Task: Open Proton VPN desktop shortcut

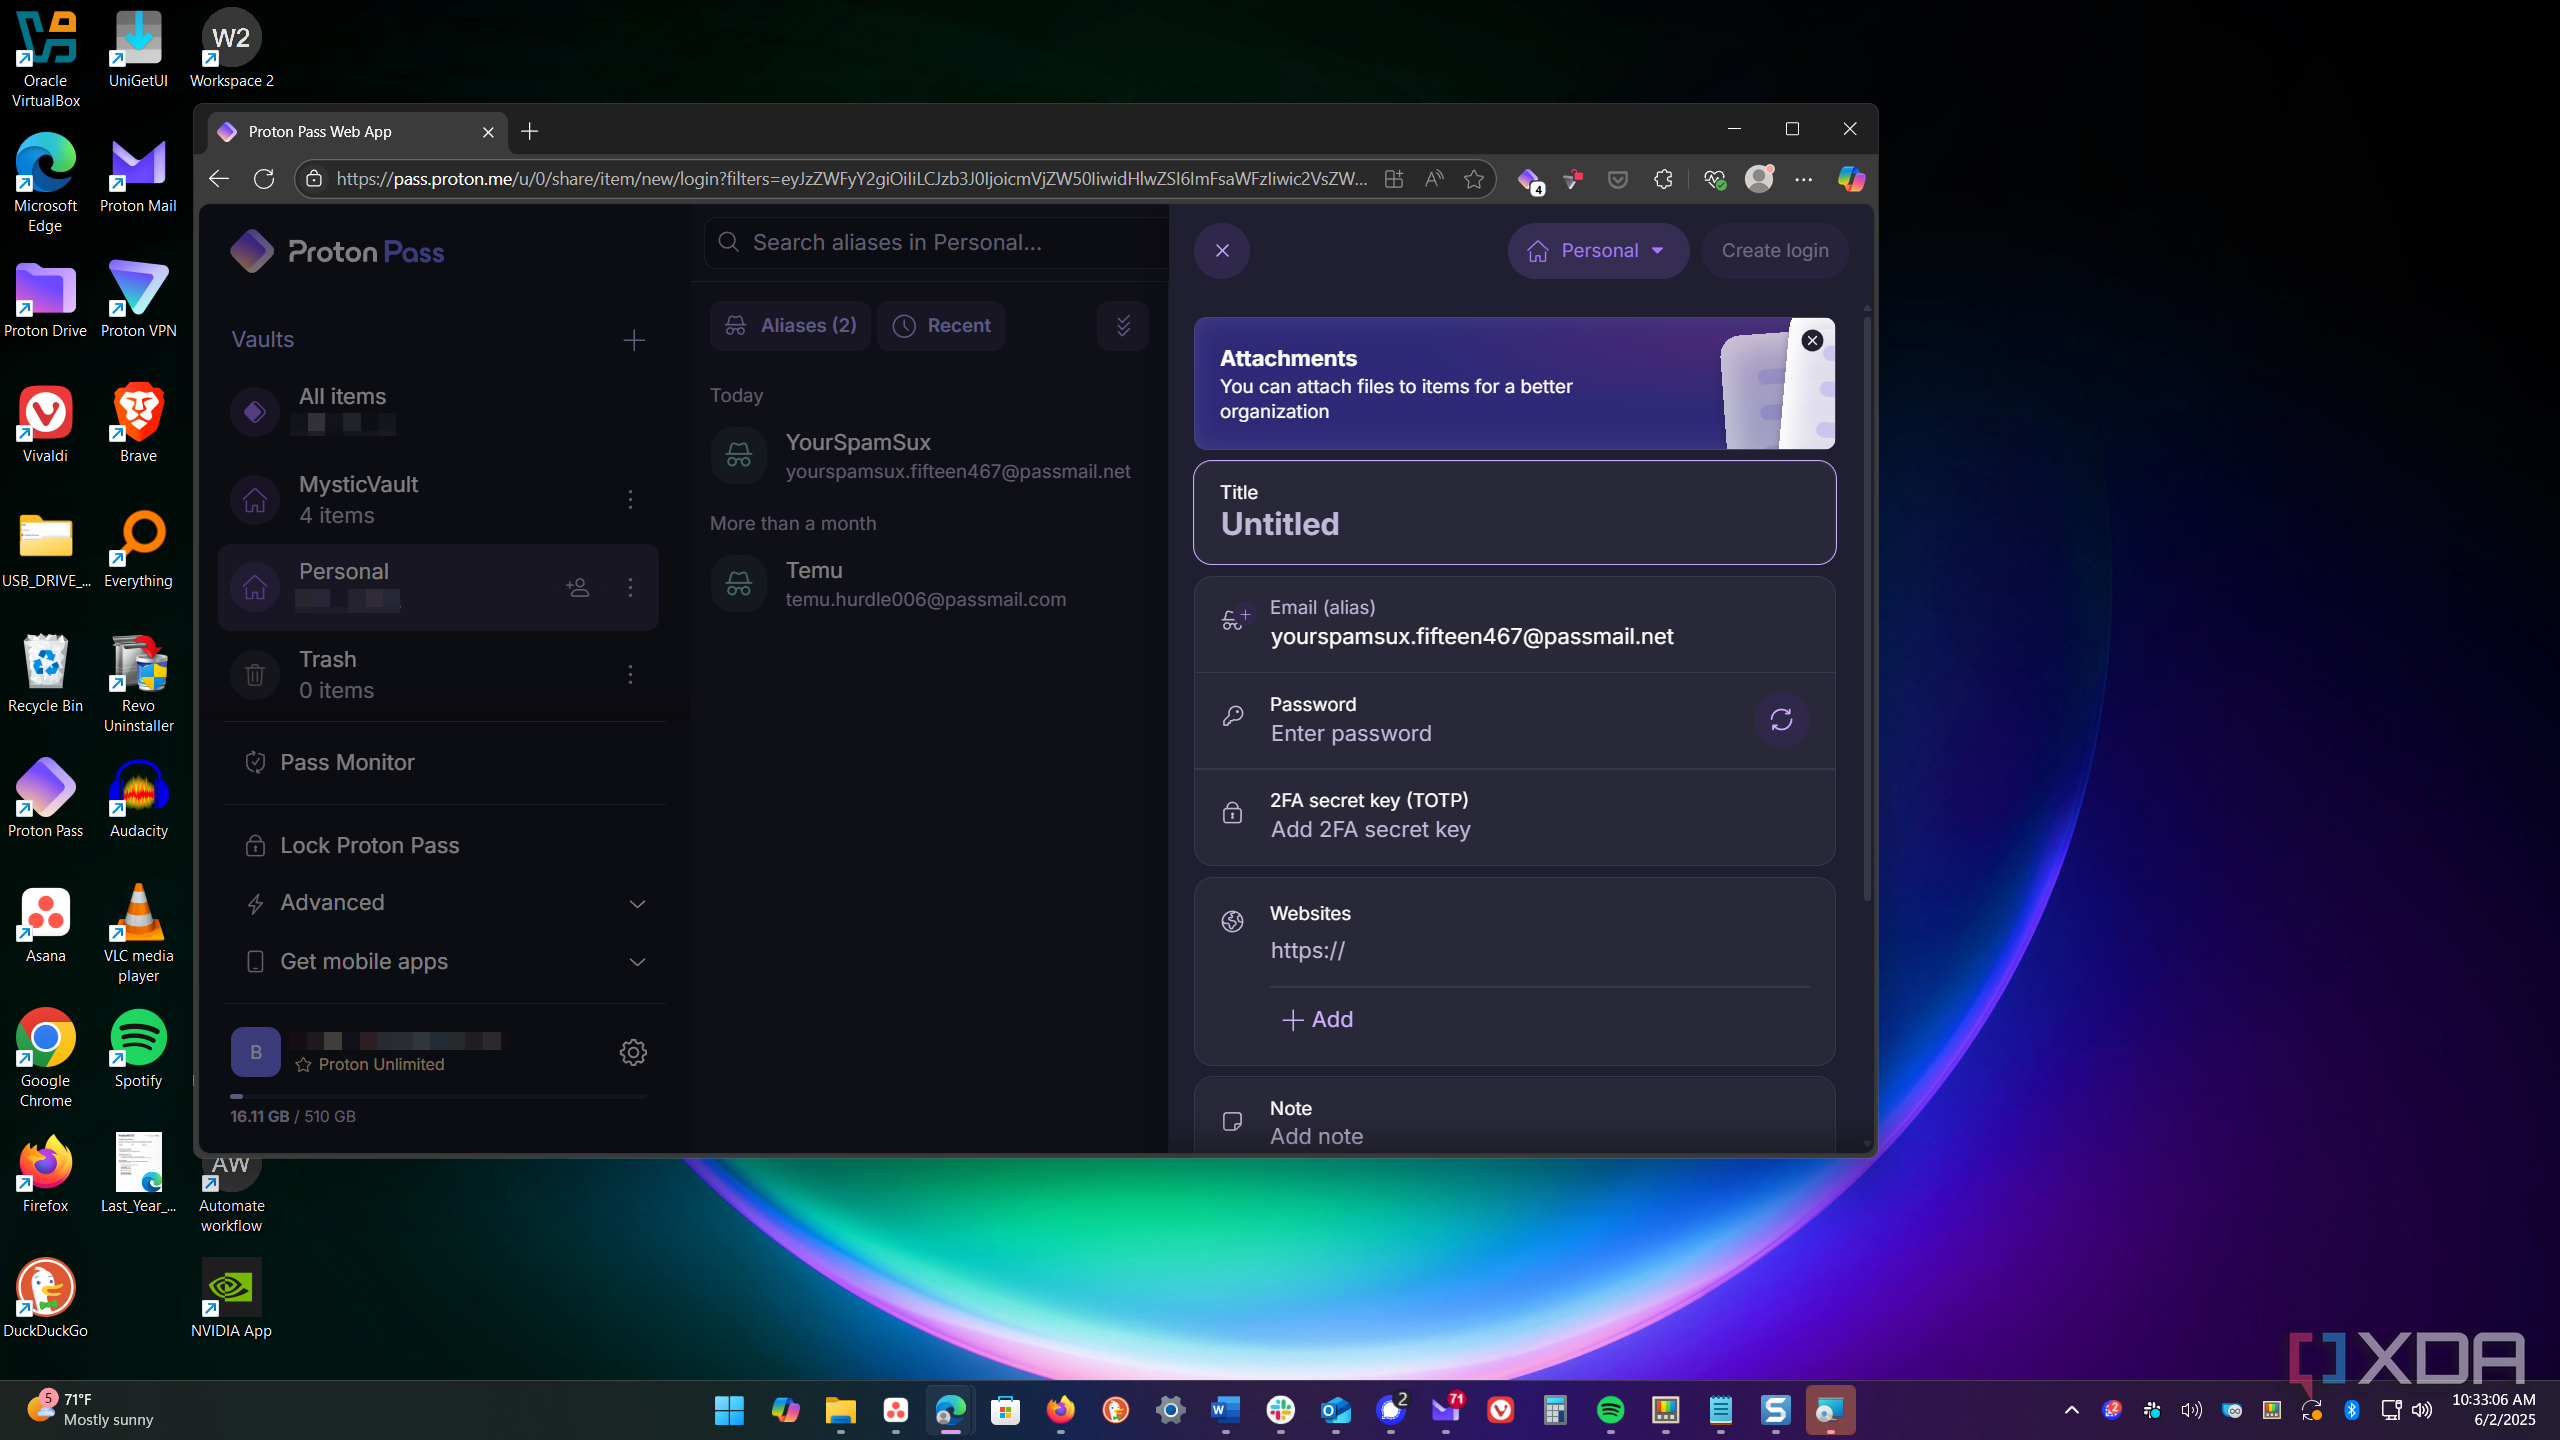Action: point(138,299)
